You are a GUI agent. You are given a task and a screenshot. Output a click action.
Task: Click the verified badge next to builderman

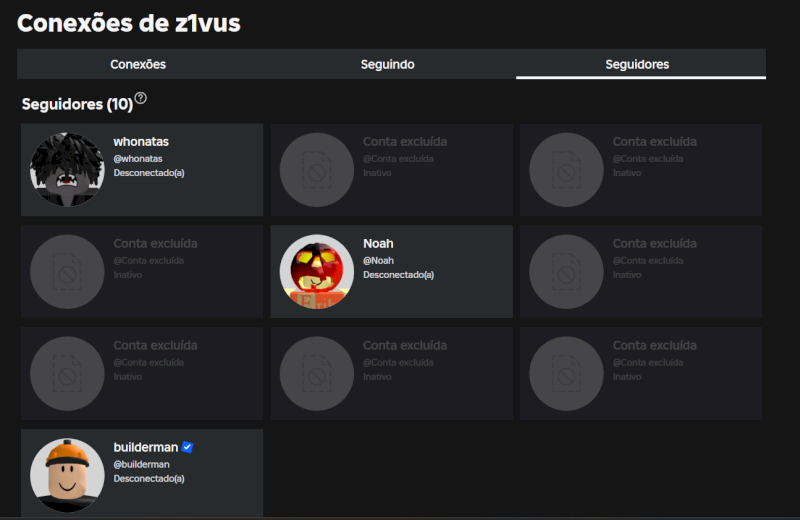(x=187, y=447)
